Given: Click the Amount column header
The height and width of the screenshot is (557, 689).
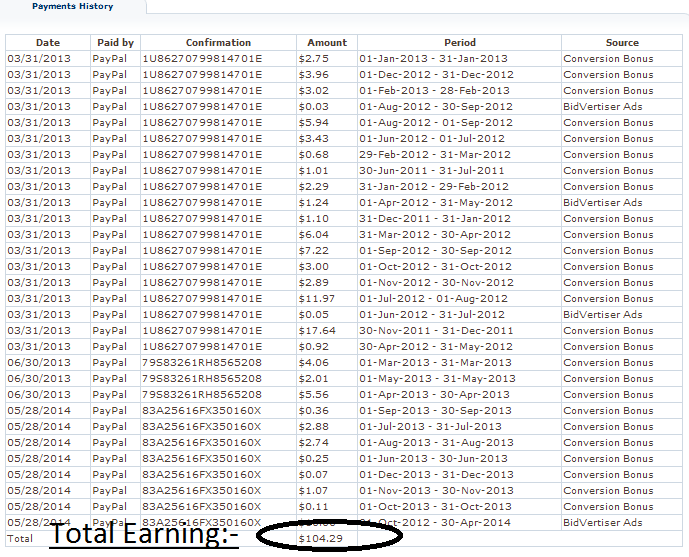Looking at the screenshot, I should [327, 43].
